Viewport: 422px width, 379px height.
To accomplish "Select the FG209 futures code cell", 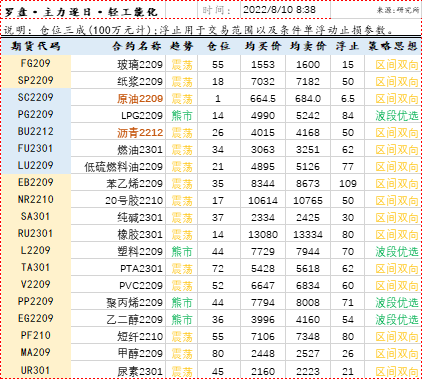I will 36,63.
